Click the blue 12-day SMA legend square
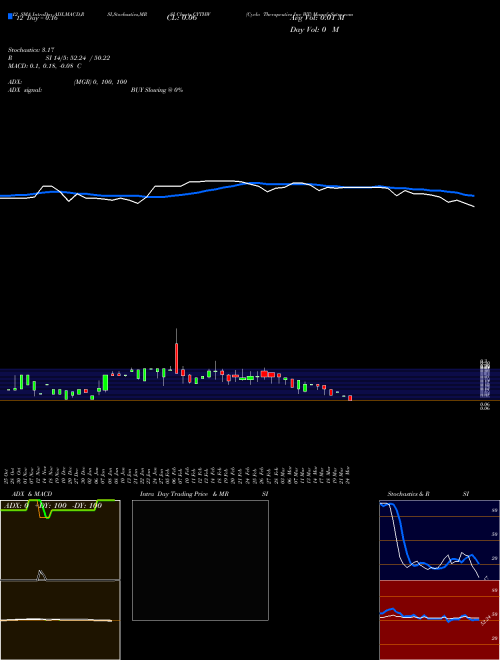Image resolution: width=500 pixels, height=660 pixels. (x=10, y=16)
